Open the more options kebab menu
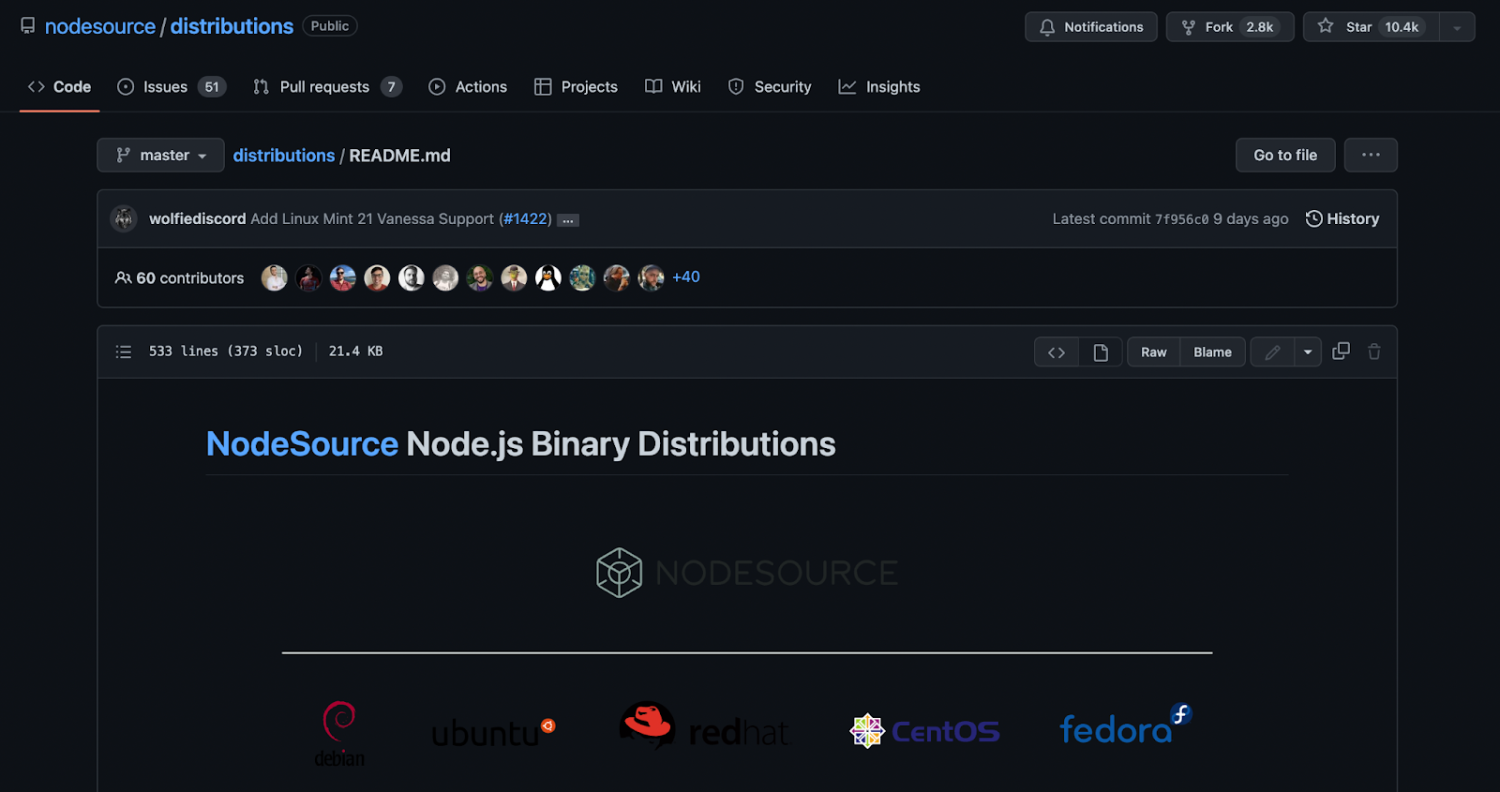 1370,155
